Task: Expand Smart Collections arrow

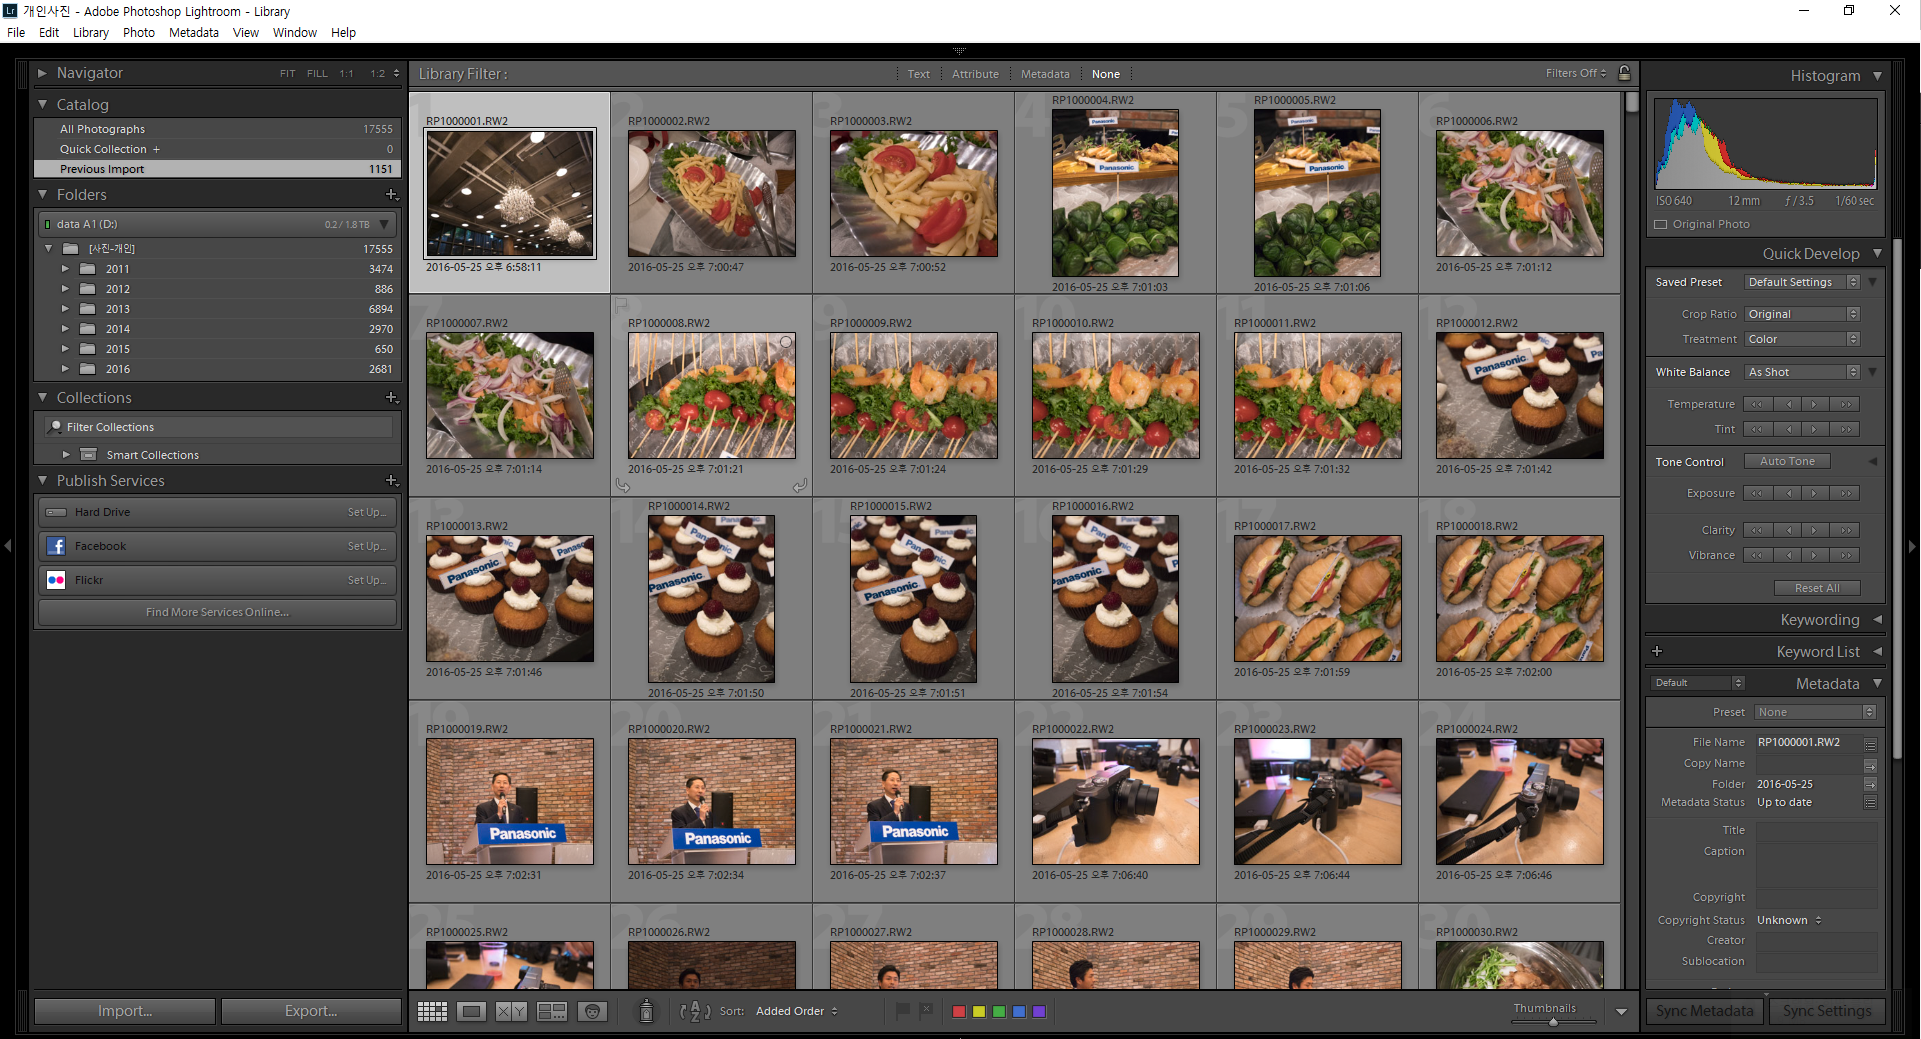Action: click(x=66, y=454)
